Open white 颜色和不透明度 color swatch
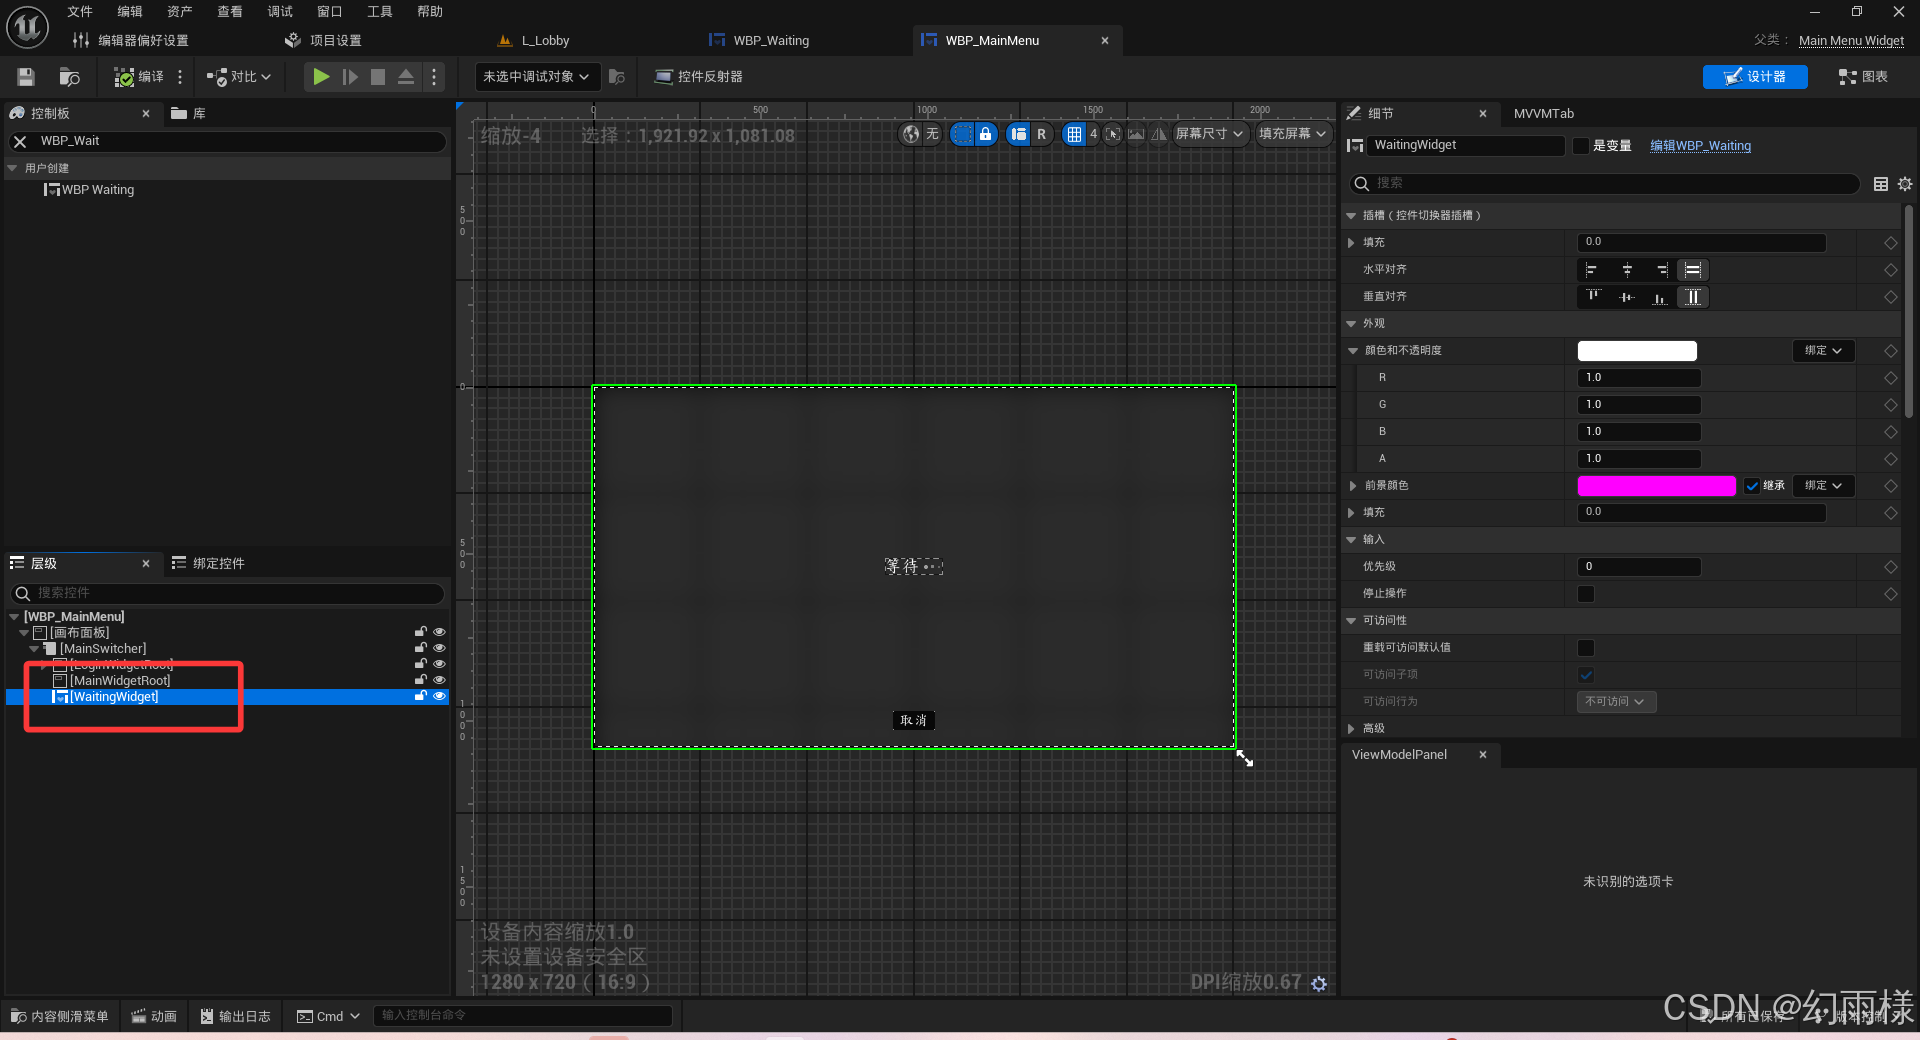1920x1040 pixels. [x=1637, y=351]
